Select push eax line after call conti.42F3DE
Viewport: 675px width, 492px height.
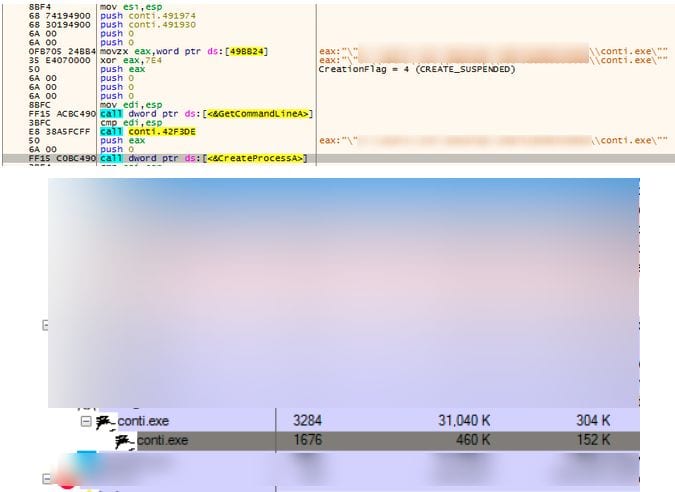122,140
